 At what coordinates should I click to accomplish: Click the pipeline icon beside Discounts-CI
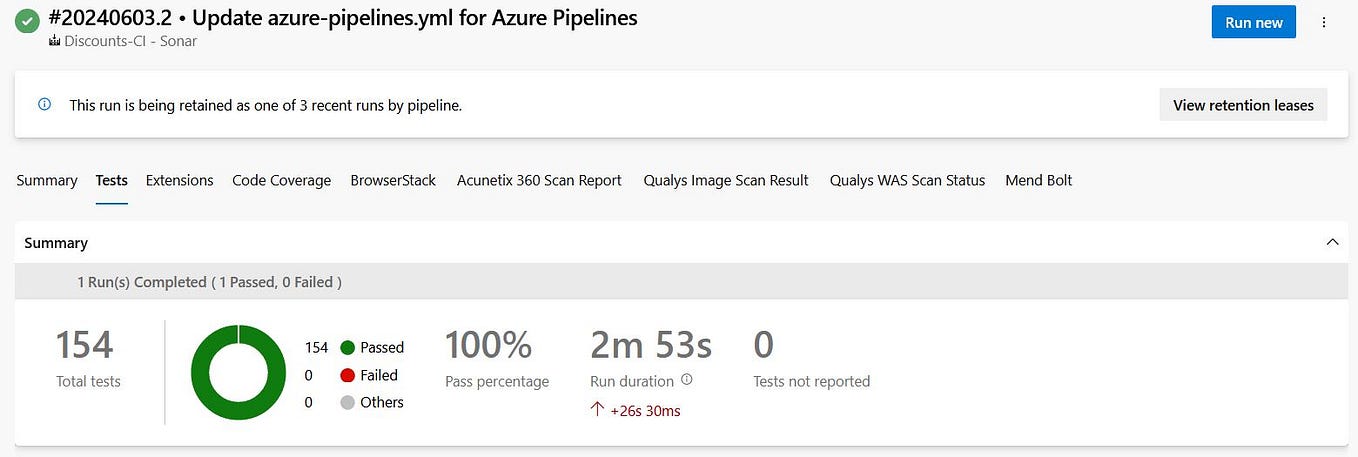pos(54,42)
